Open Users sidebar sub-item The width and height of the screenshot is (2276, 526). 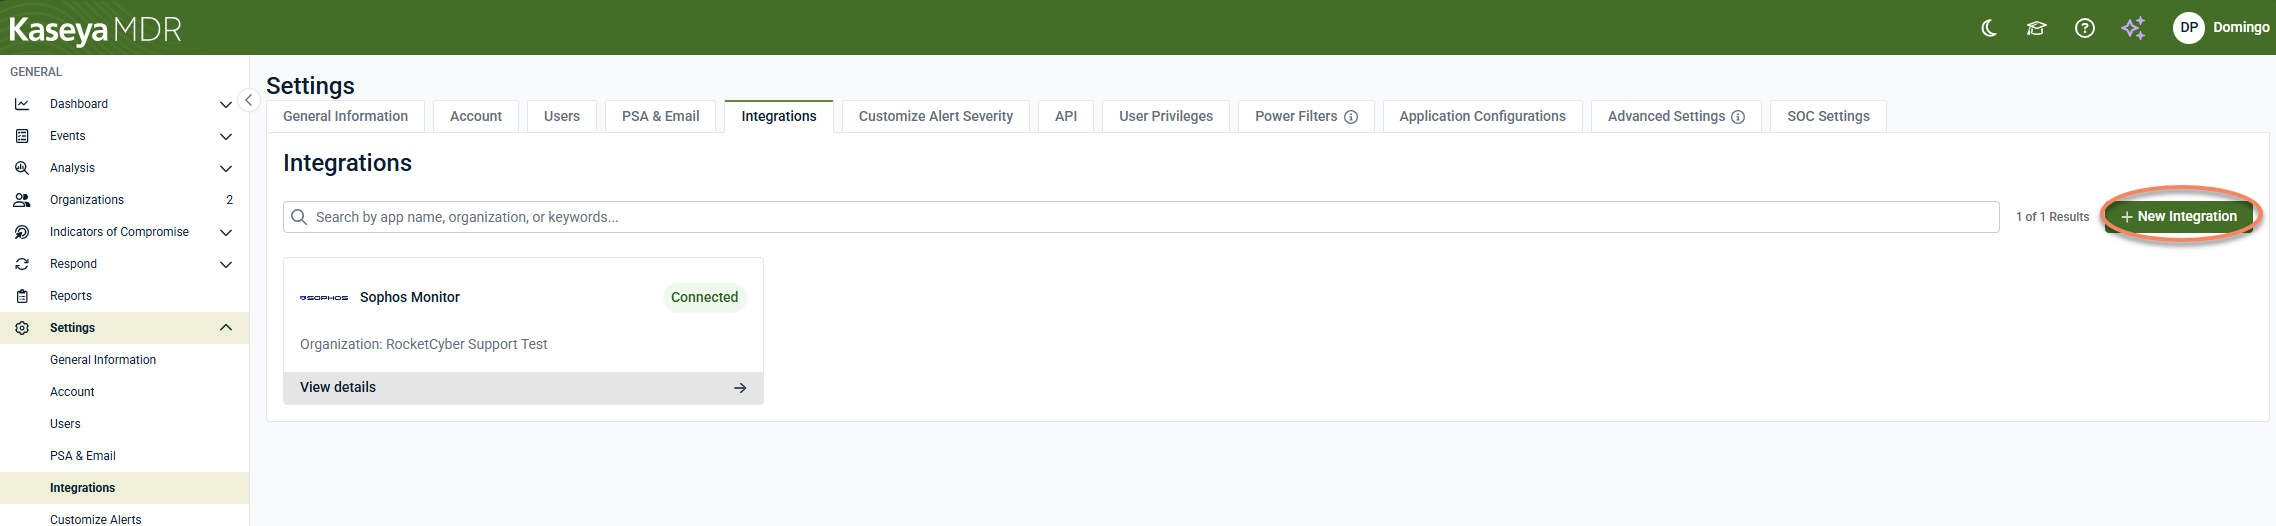point(65,424)
